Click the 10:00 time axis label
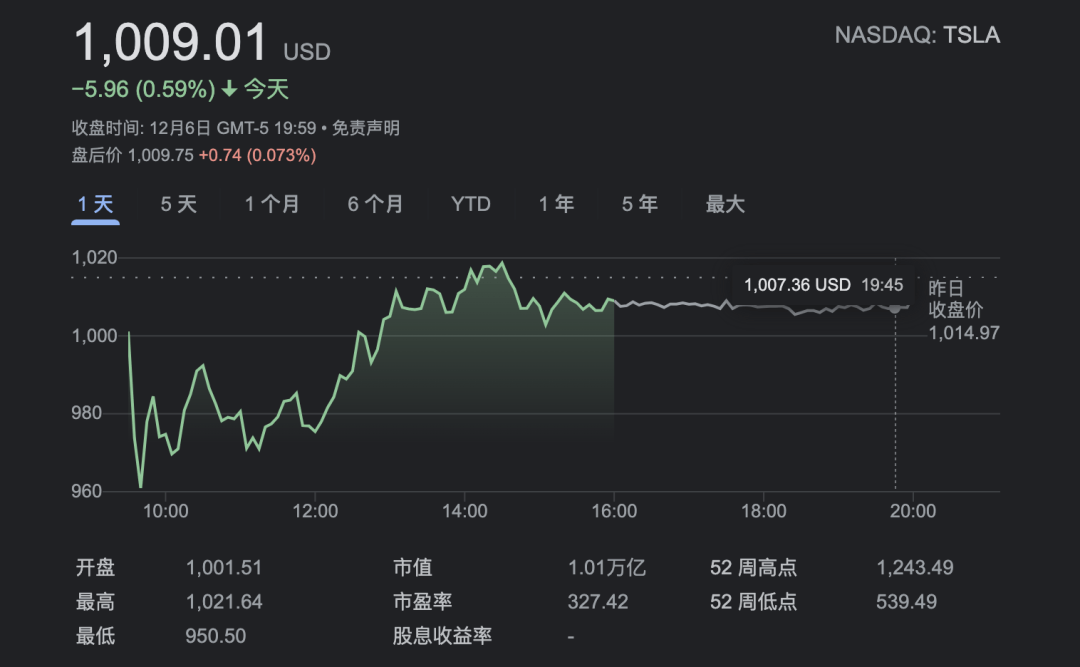 (x=165, y=511)
